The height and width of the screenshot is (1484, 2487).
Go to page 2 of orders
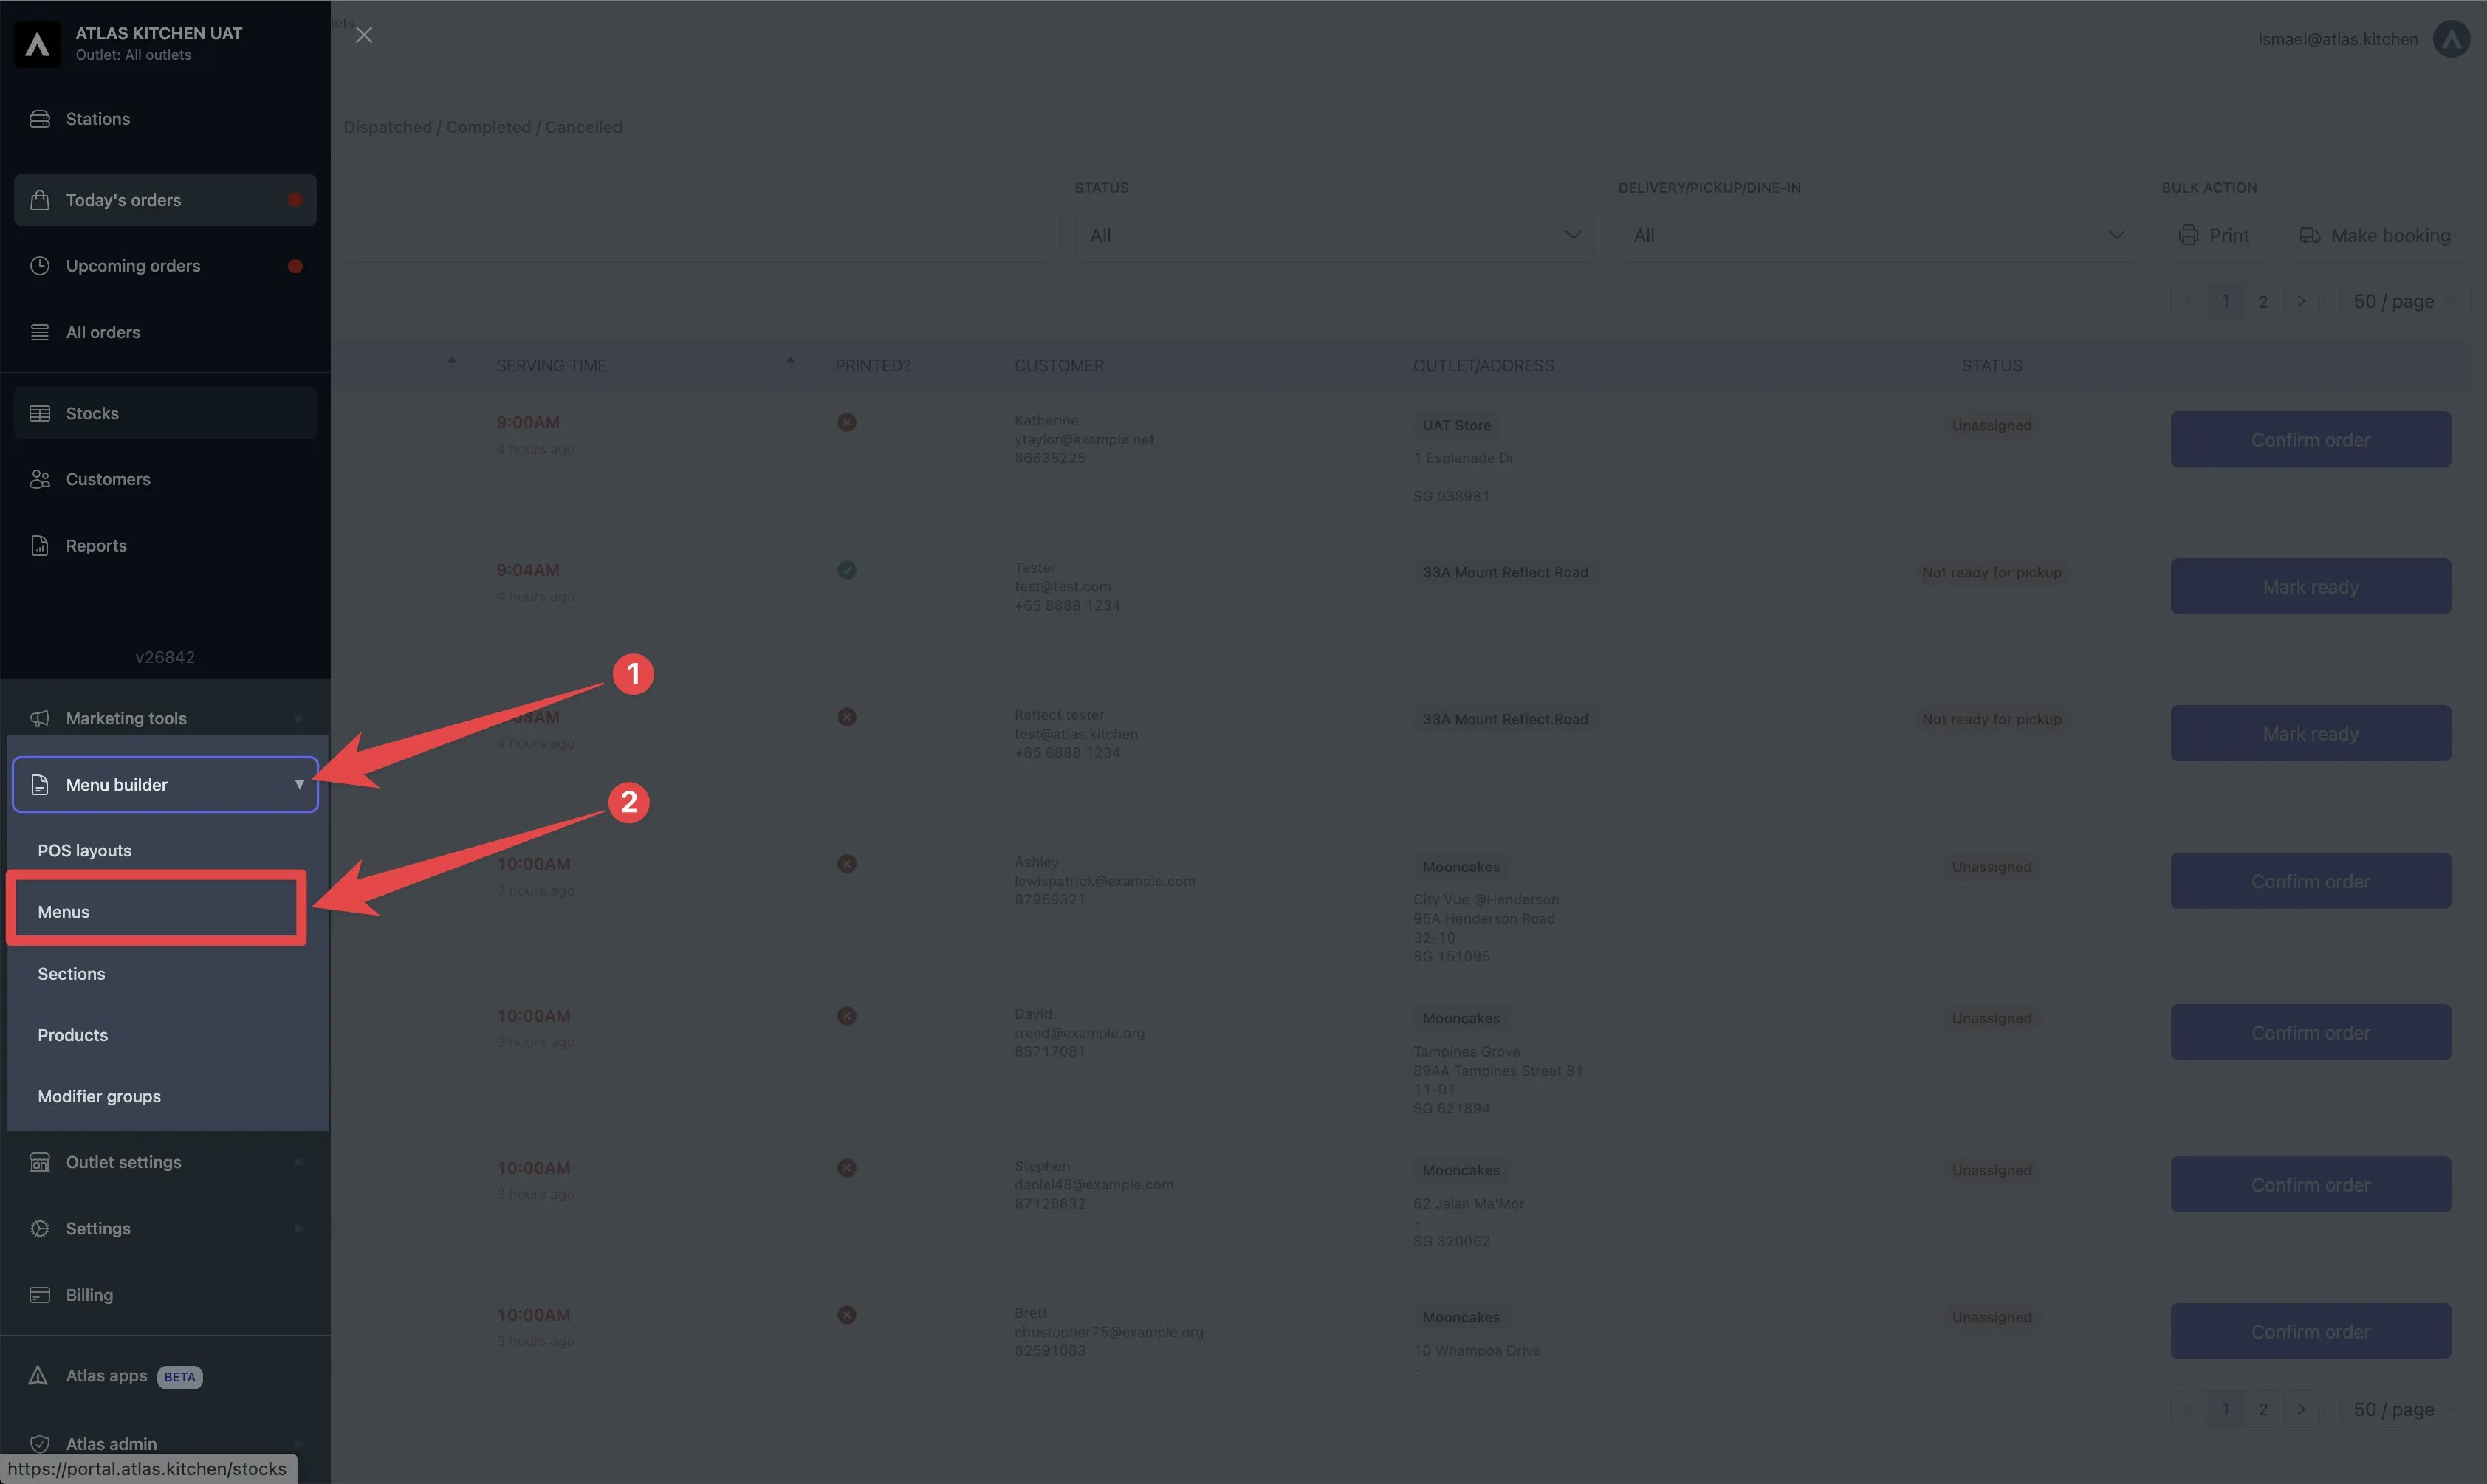[x=2263, y=300]
